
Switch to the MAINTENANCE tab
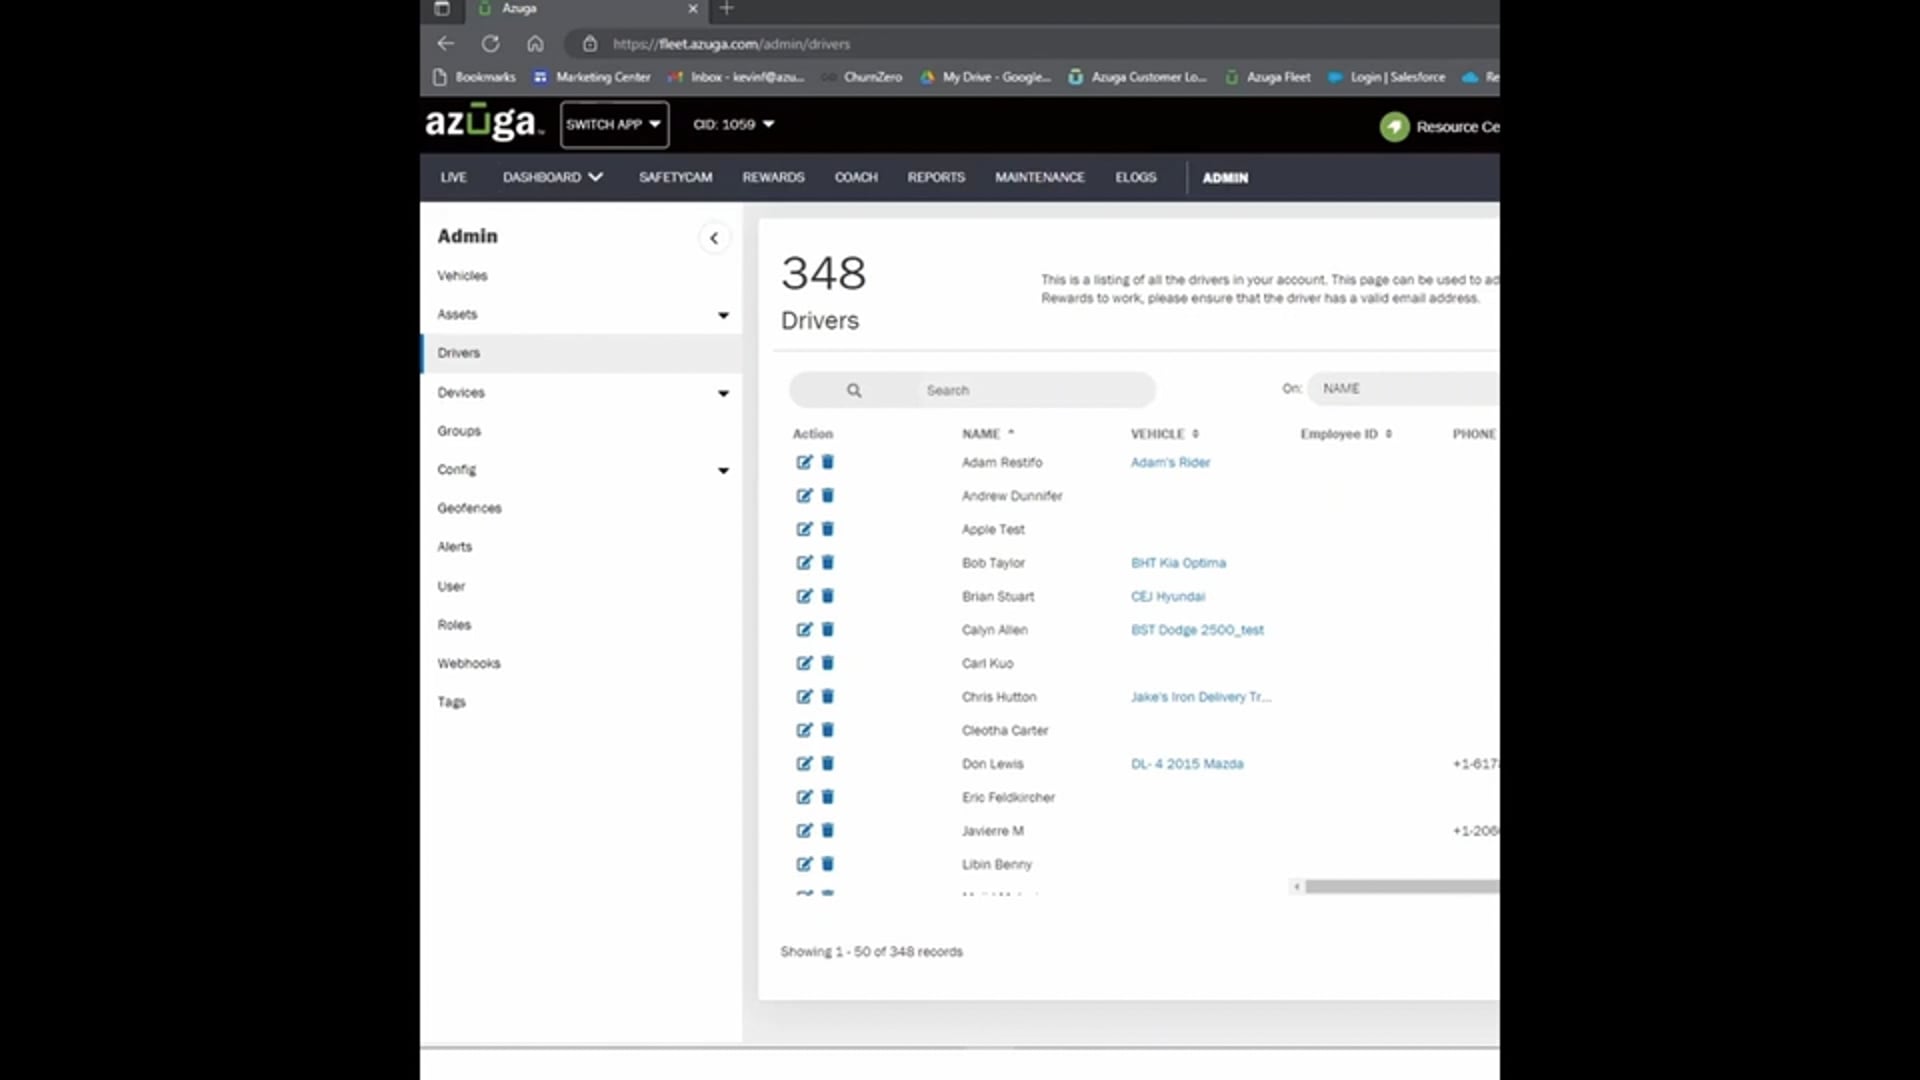point(1039,177)
